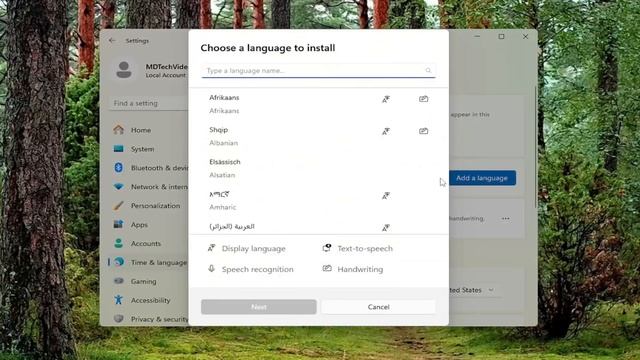Click the Text-to-speech legend icon

click(327, 248)
